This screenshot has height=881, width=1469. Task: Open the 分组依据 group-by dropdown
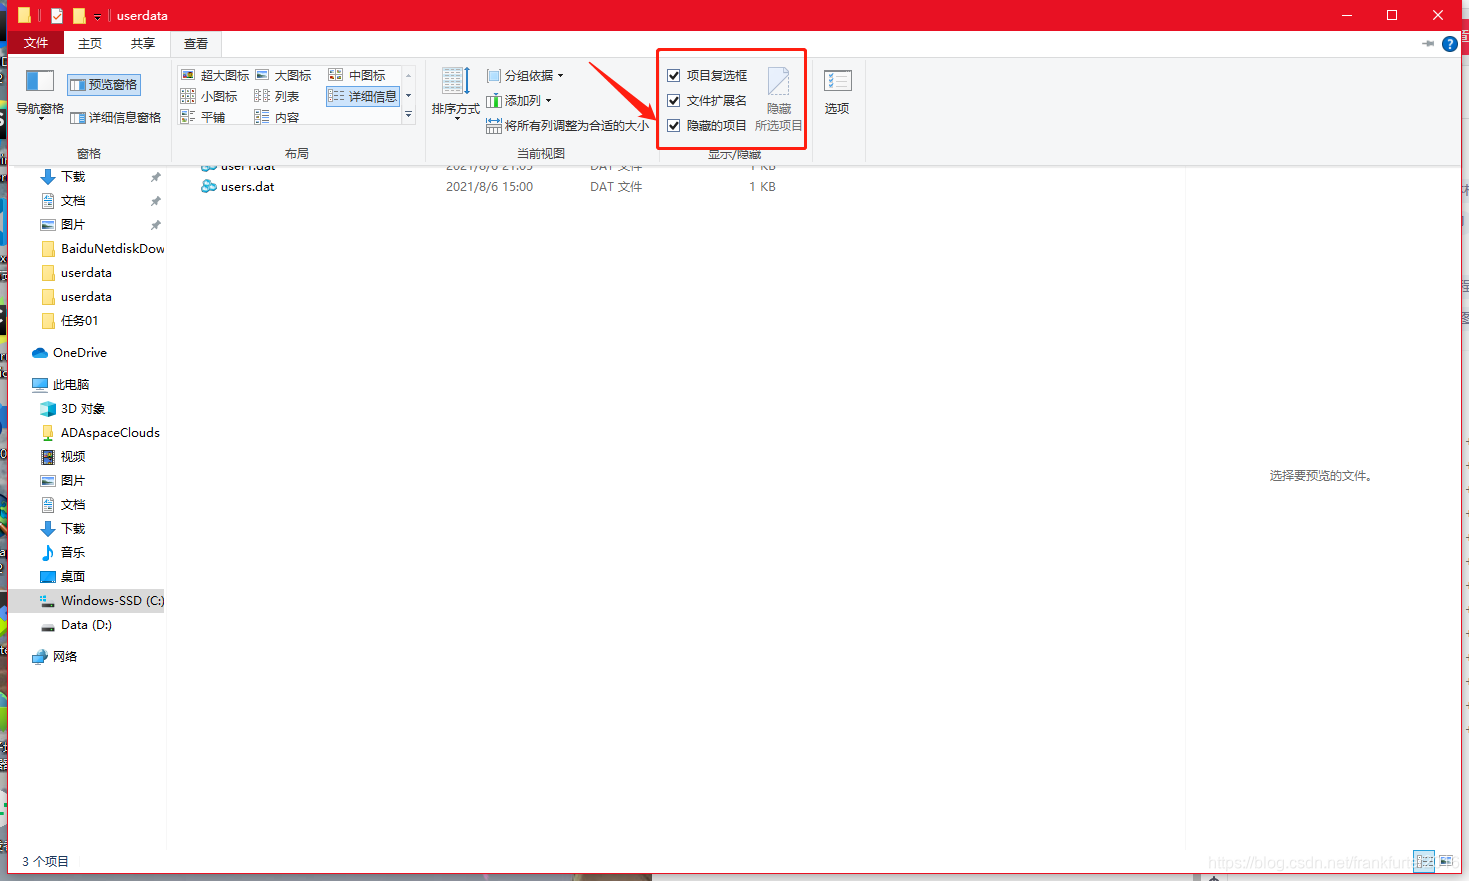click(x=525, y=76)
